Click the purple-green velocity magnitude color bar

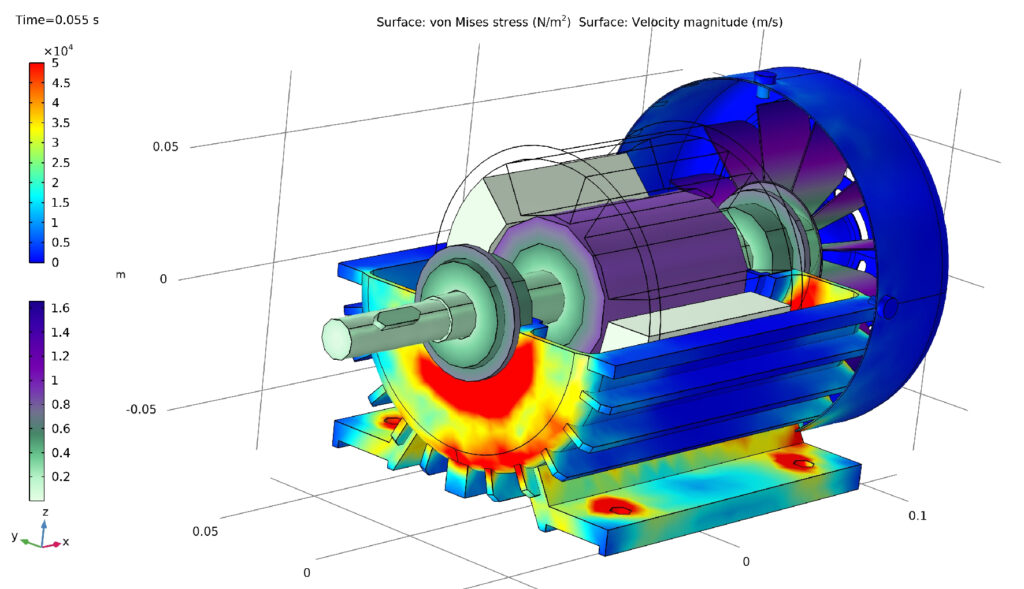[37, 401]
